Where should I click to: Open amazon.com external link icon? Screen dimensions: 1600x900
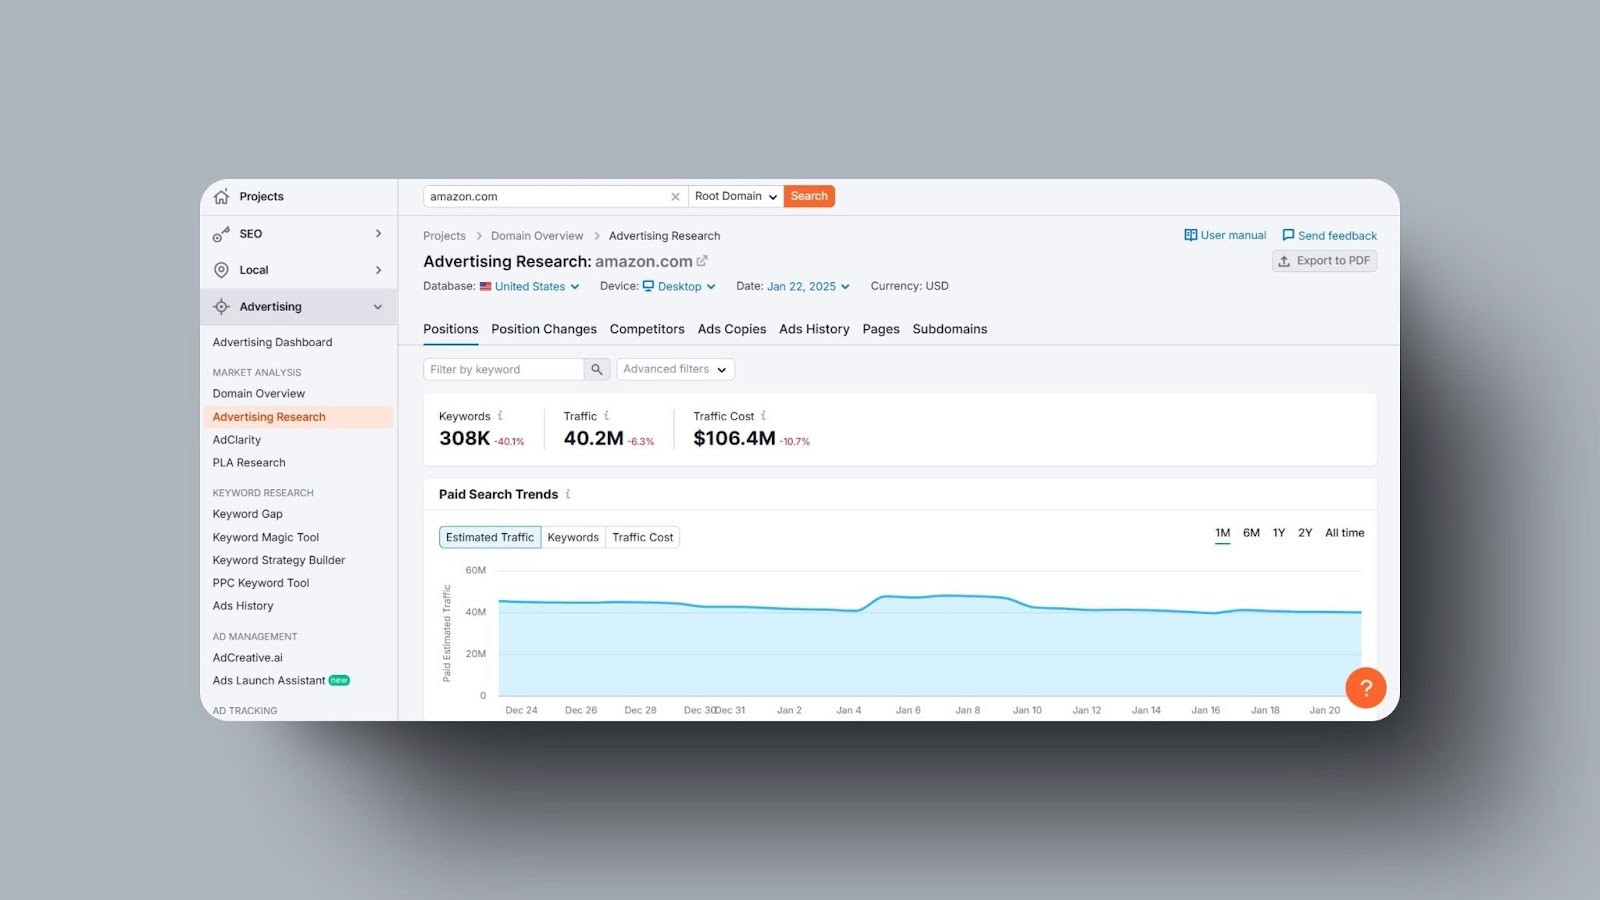tap(702, 261)
